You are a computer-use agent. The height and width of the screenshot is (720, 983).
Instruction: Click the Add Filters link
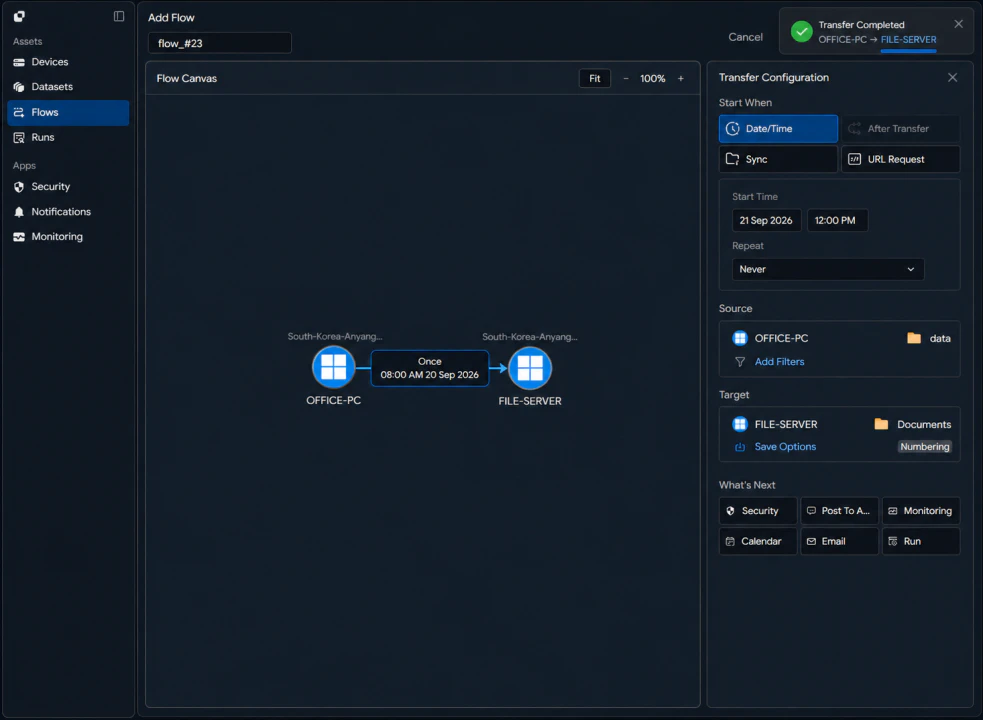pyautogui.click(x=779, y=361)
